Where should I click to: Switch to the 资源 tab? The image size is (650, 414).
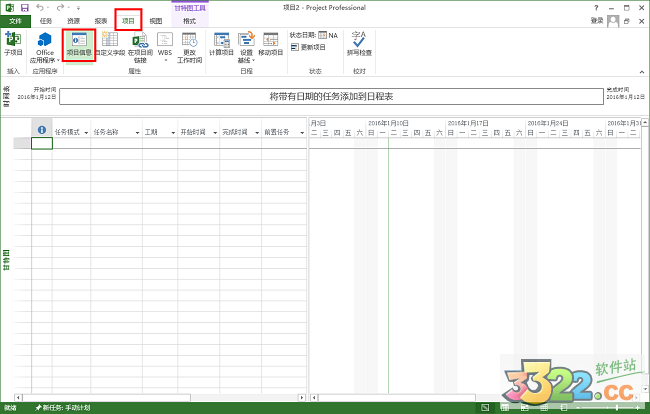click(73, 21)
